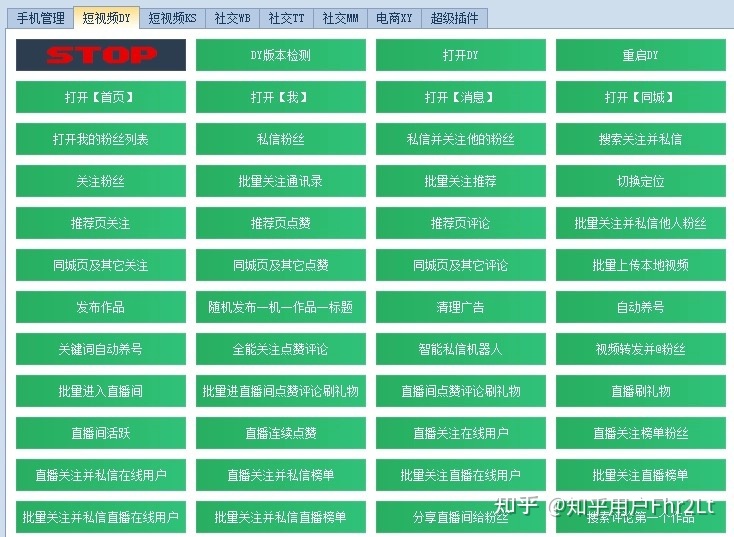
Task: Click 批量关注并私信直播在线用户
Action: (x=101, y=517)
